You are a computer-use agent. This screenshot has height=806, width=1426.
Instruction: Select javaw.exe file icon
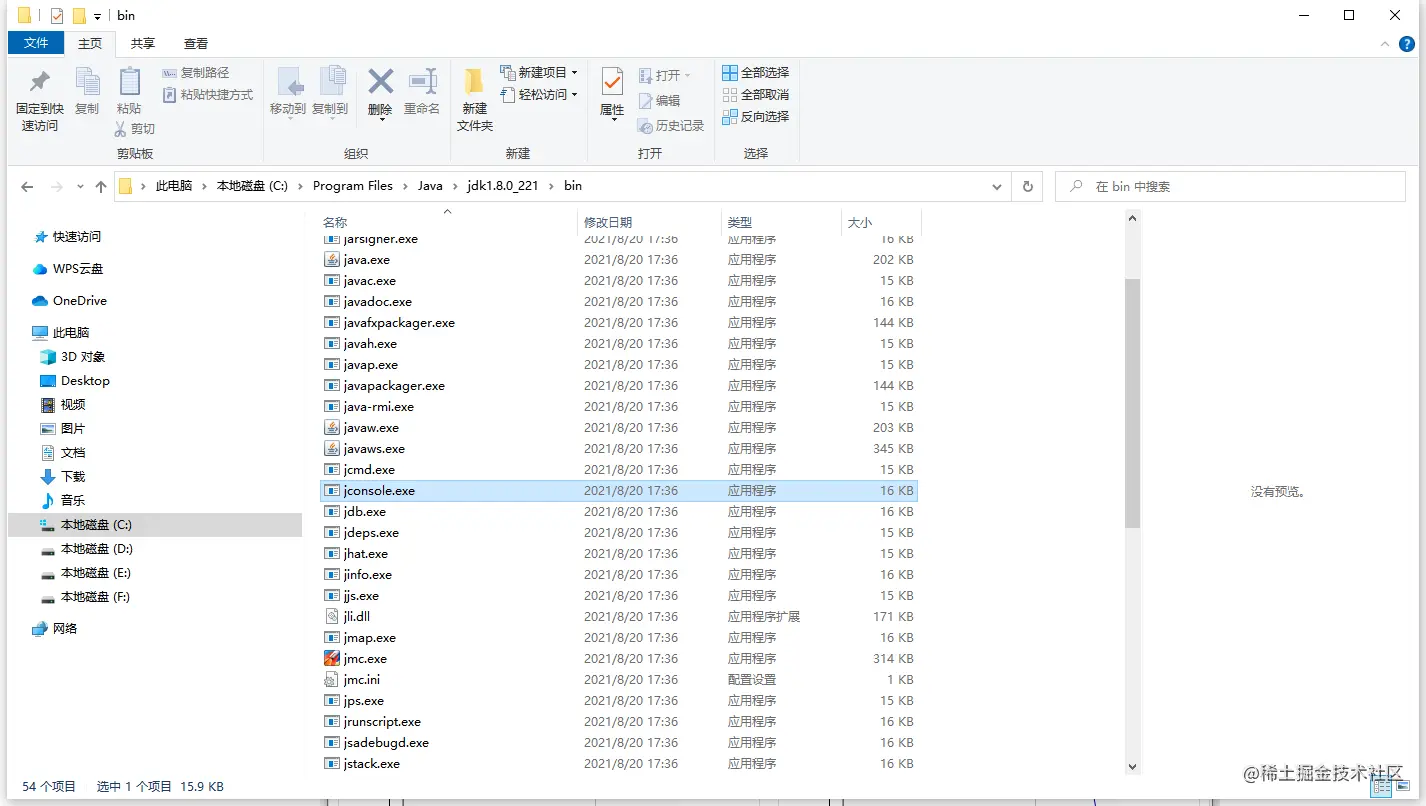[332, 428]
